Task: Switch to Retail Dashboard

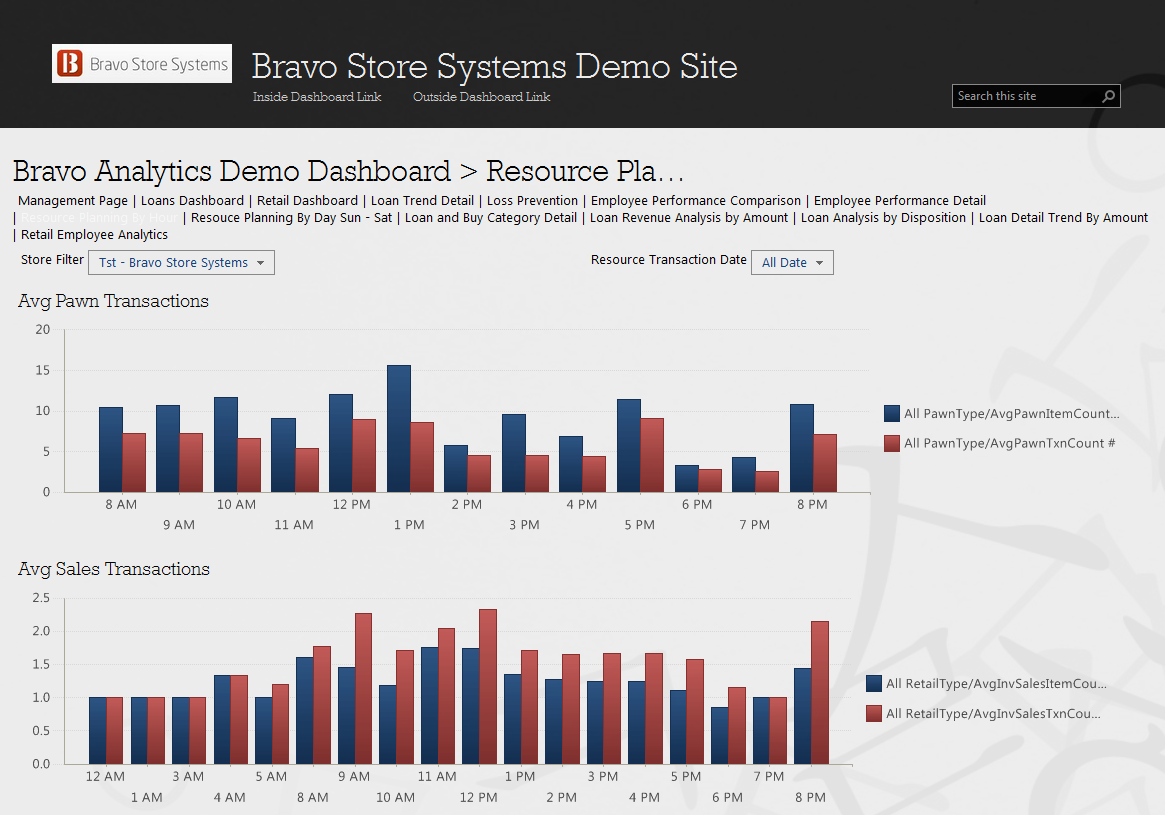Action: pyautogui.click(x=308, y=201)
